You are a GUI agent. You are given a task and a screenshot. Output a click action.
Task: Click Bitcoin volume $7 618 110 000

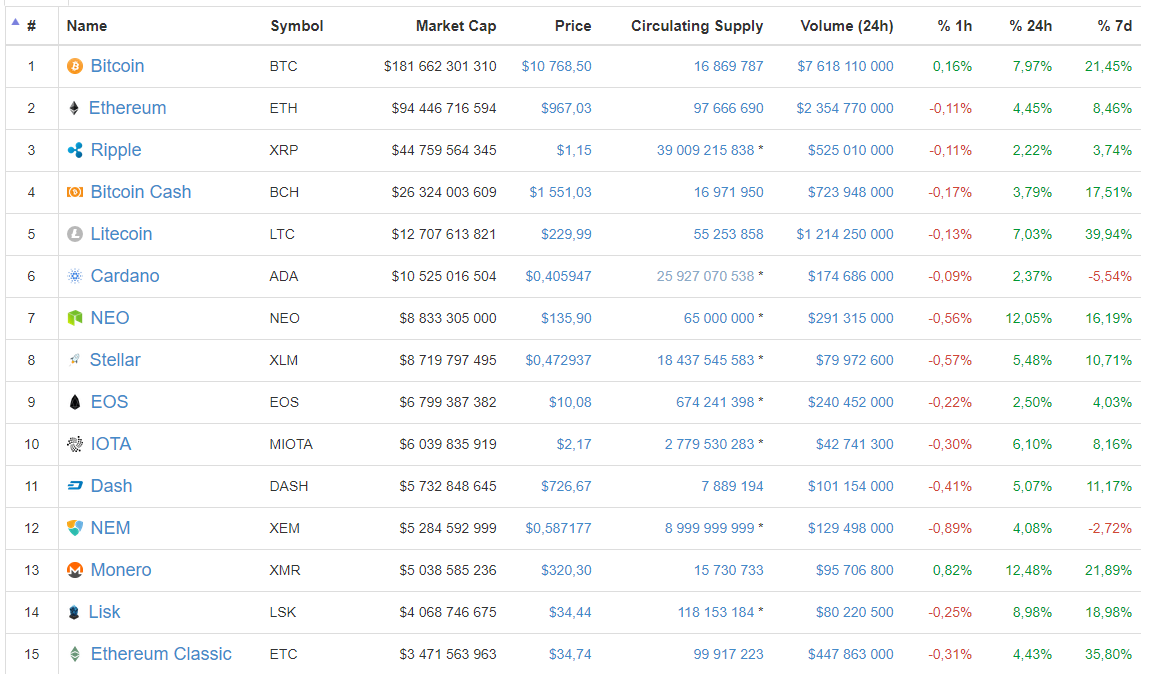(x=845, y=66)
